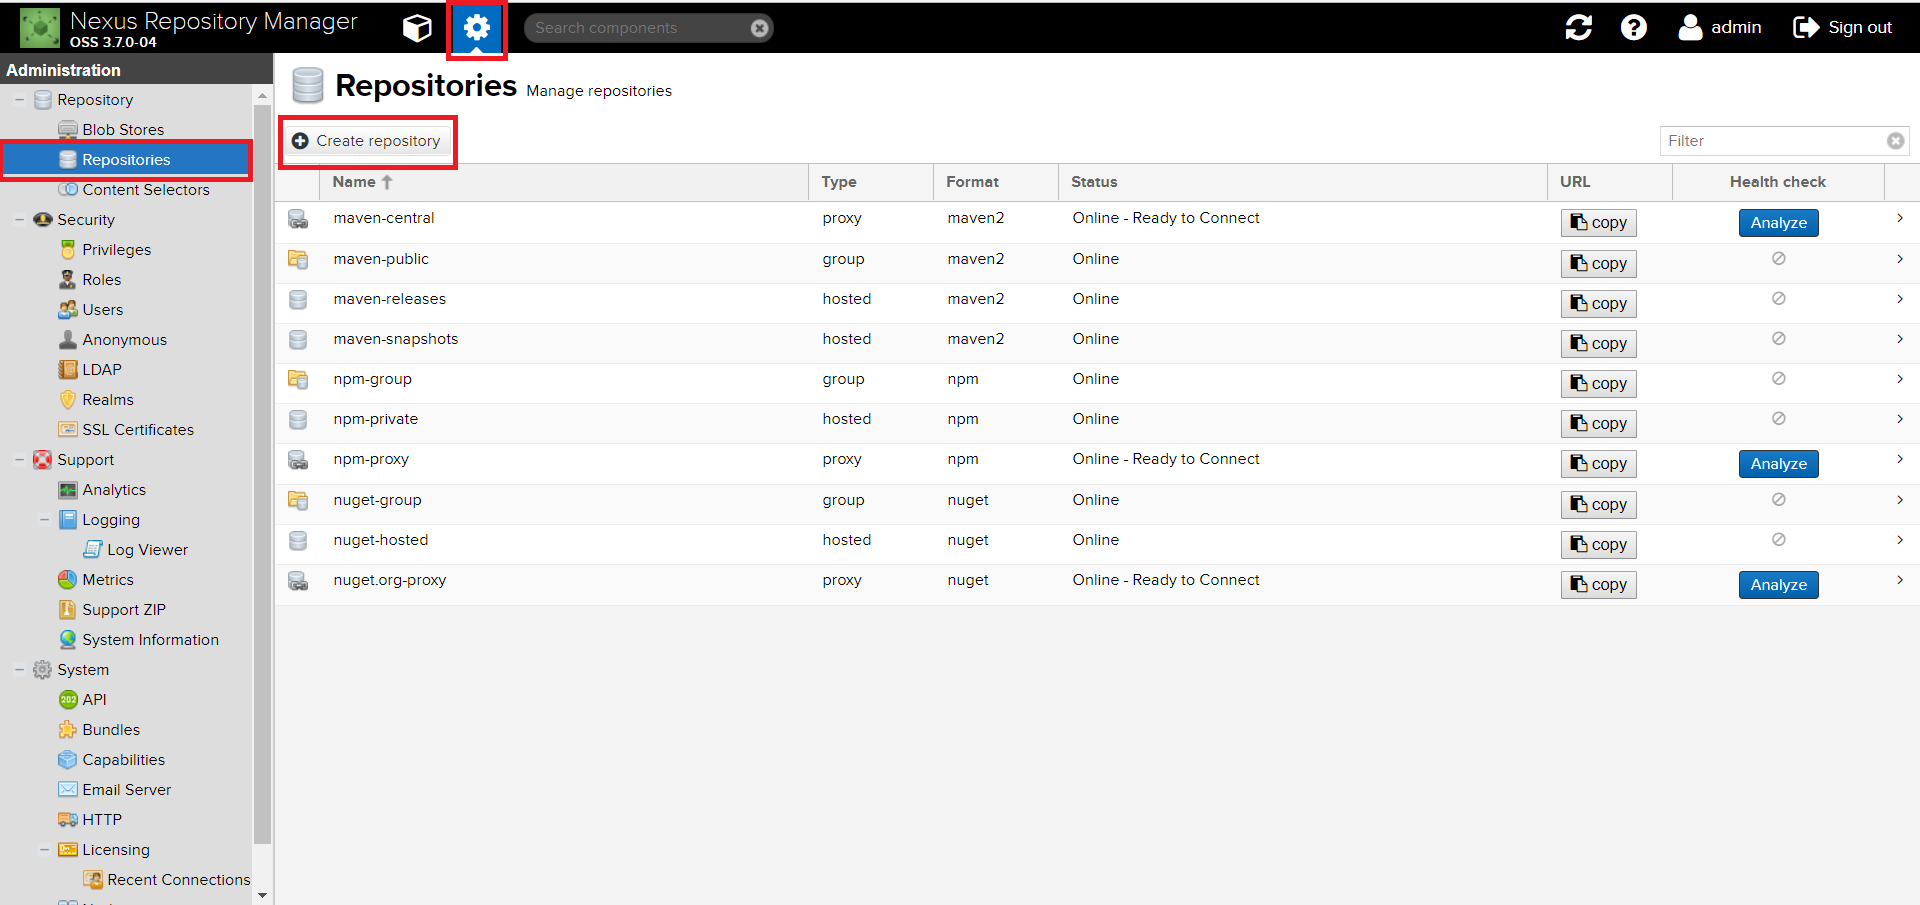Click the Refresh icon in header
Viewport: 1920px width, 905px height.
[x=1579, y=28]
